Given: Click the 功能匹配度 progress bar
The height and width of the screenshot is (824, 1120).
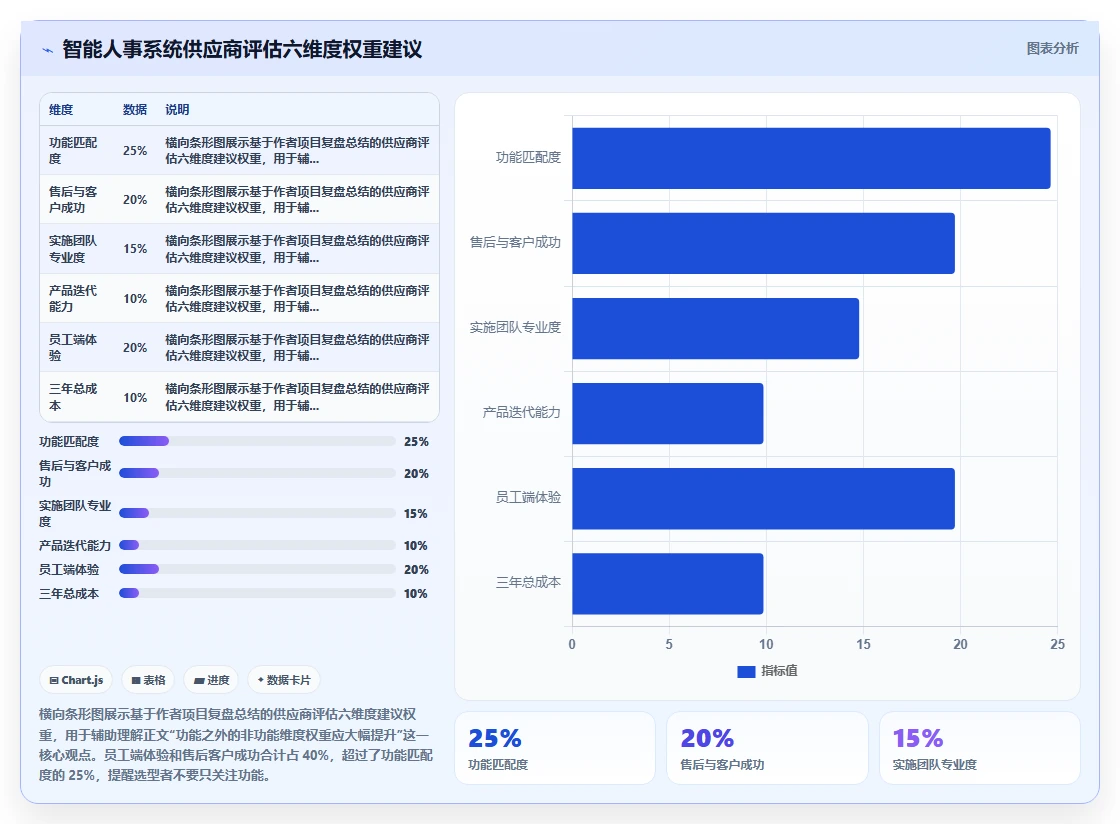Looking at the screenshot, I should 257,441.
